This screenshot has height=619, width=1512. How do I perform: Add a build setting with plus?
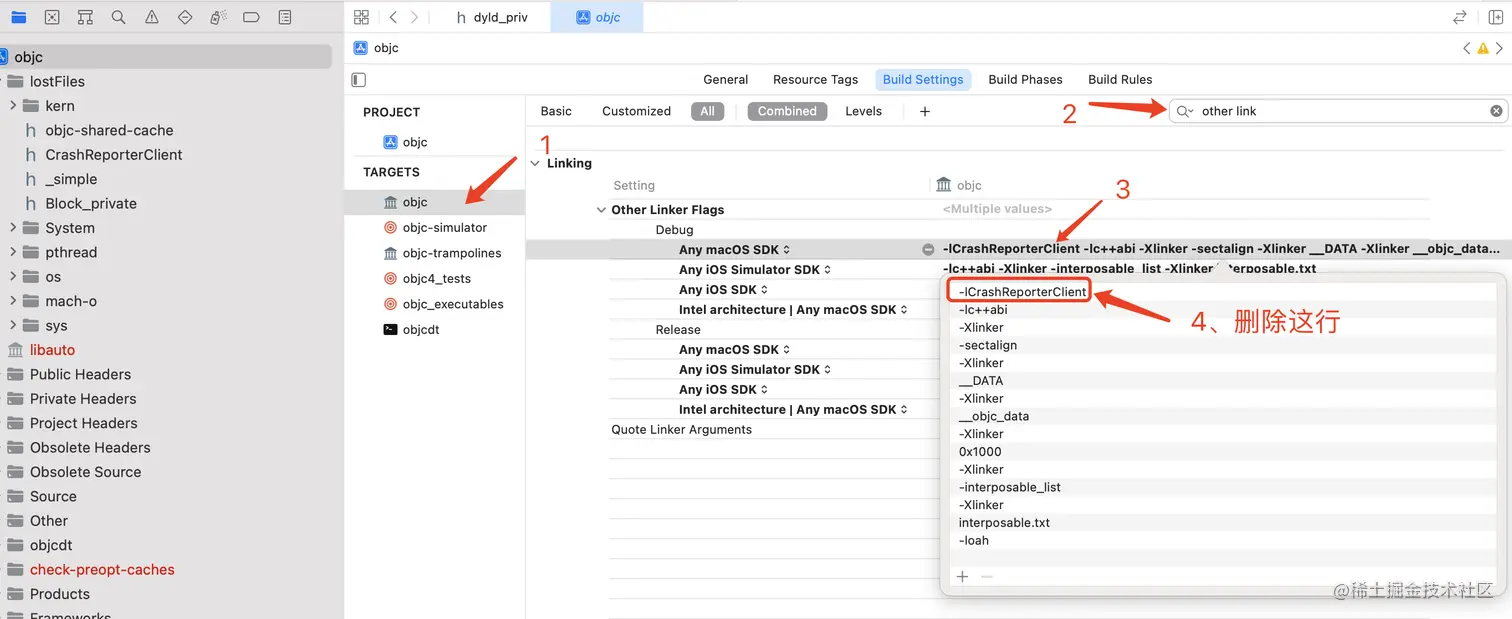pos(925,111)
